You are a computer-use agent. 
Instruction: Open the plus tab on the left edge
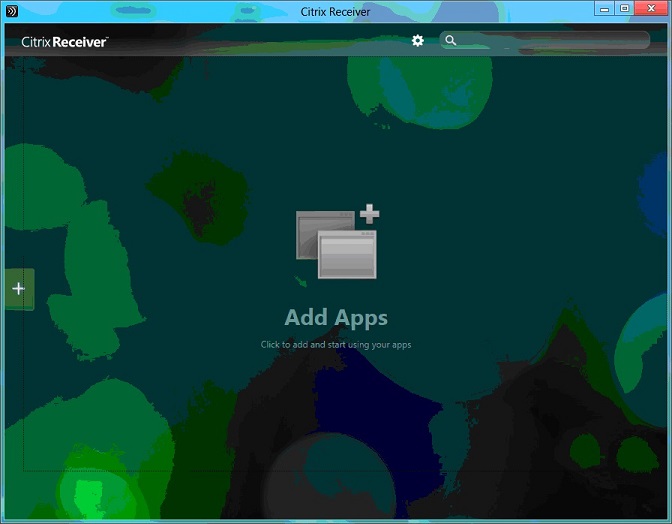coord(19,289)
